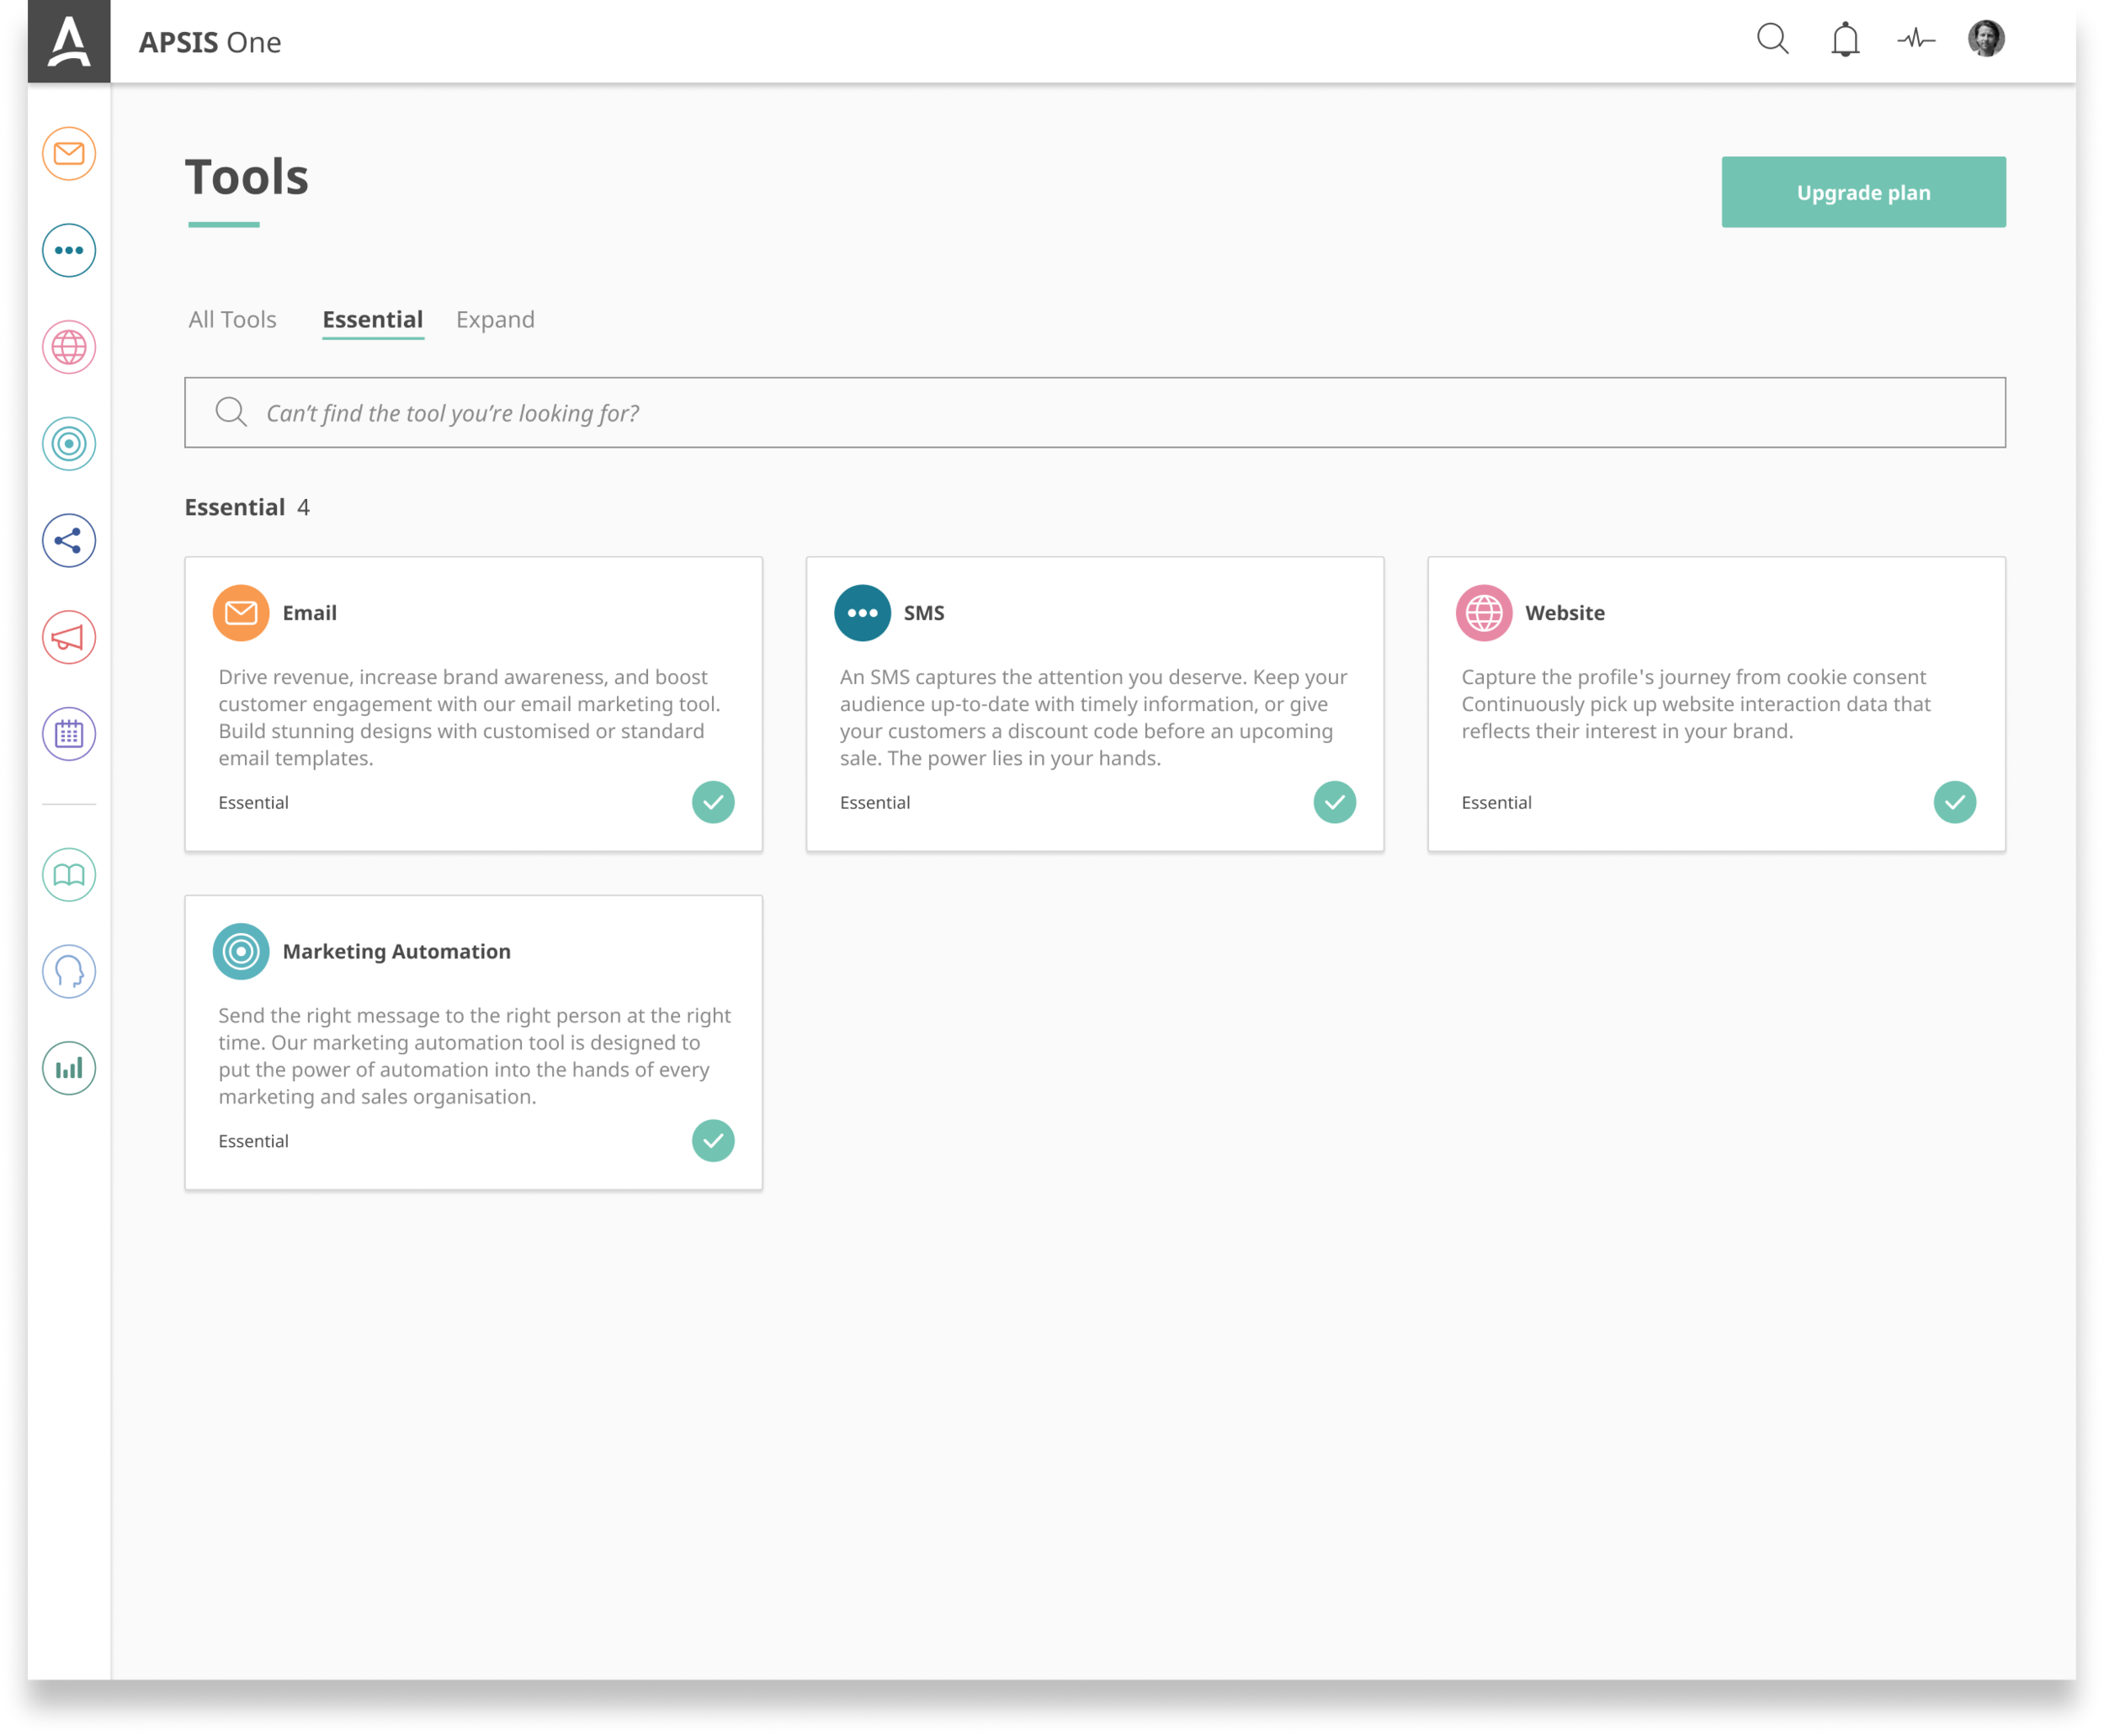The width and height of the screenshot is (2104, 1736).
Task: Click the Website card title
Action: tap(1565, 613)
